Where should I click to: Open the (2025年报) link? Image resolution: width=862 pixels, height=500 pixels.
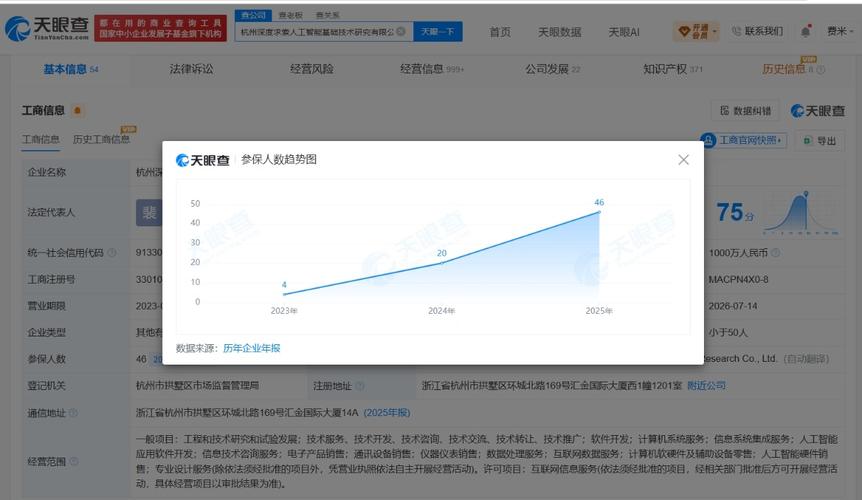pyautogui.click(x=387, y=413)
